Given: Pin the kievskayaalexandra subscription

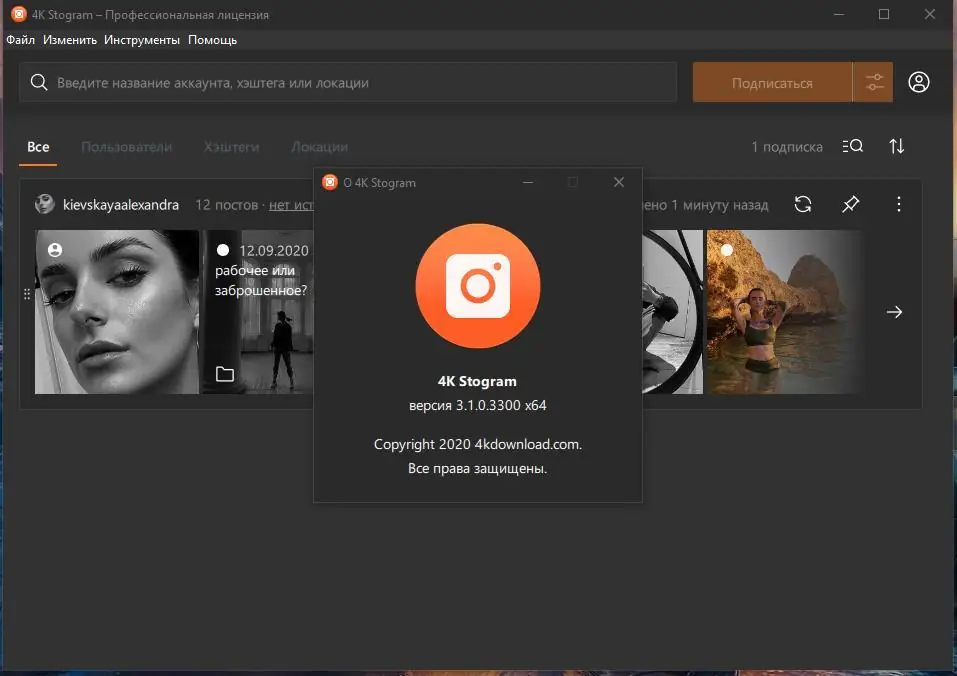Looking at the screenshot, I should tap(850, 204).
